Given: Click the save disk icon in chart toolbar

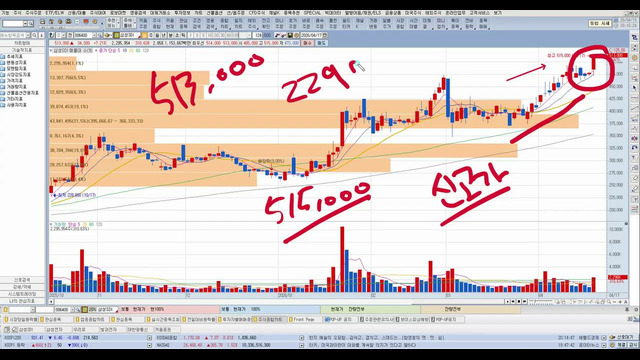Looking at the screenshot, I should pyautogui.click(x=289, y=35).
